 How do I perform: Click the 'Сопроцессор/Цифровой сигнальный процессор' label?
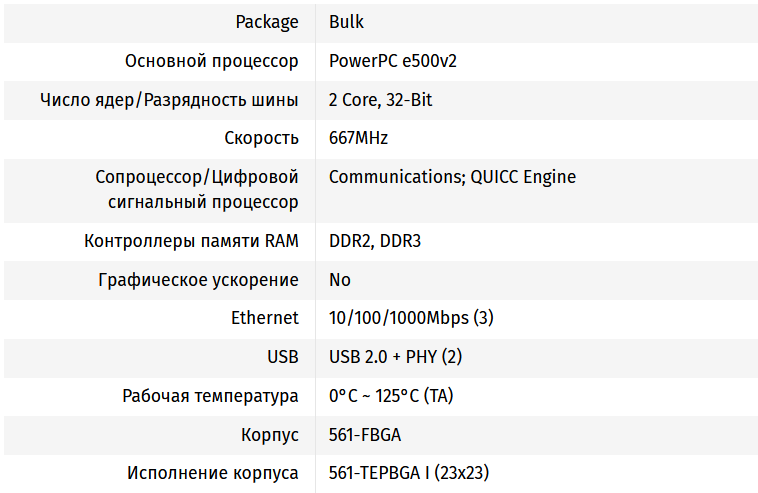tap(197, 189)
